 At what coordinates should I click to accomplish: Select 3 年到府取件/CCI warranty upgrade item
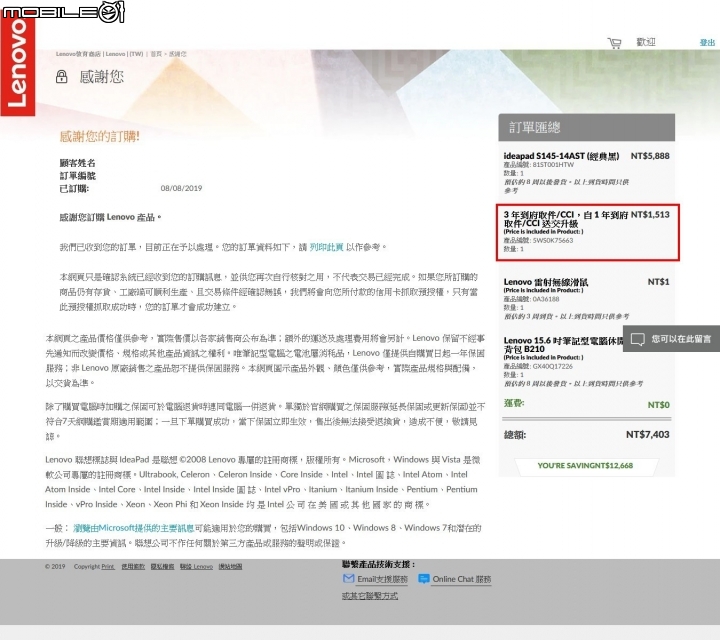(x=565, y=219)
